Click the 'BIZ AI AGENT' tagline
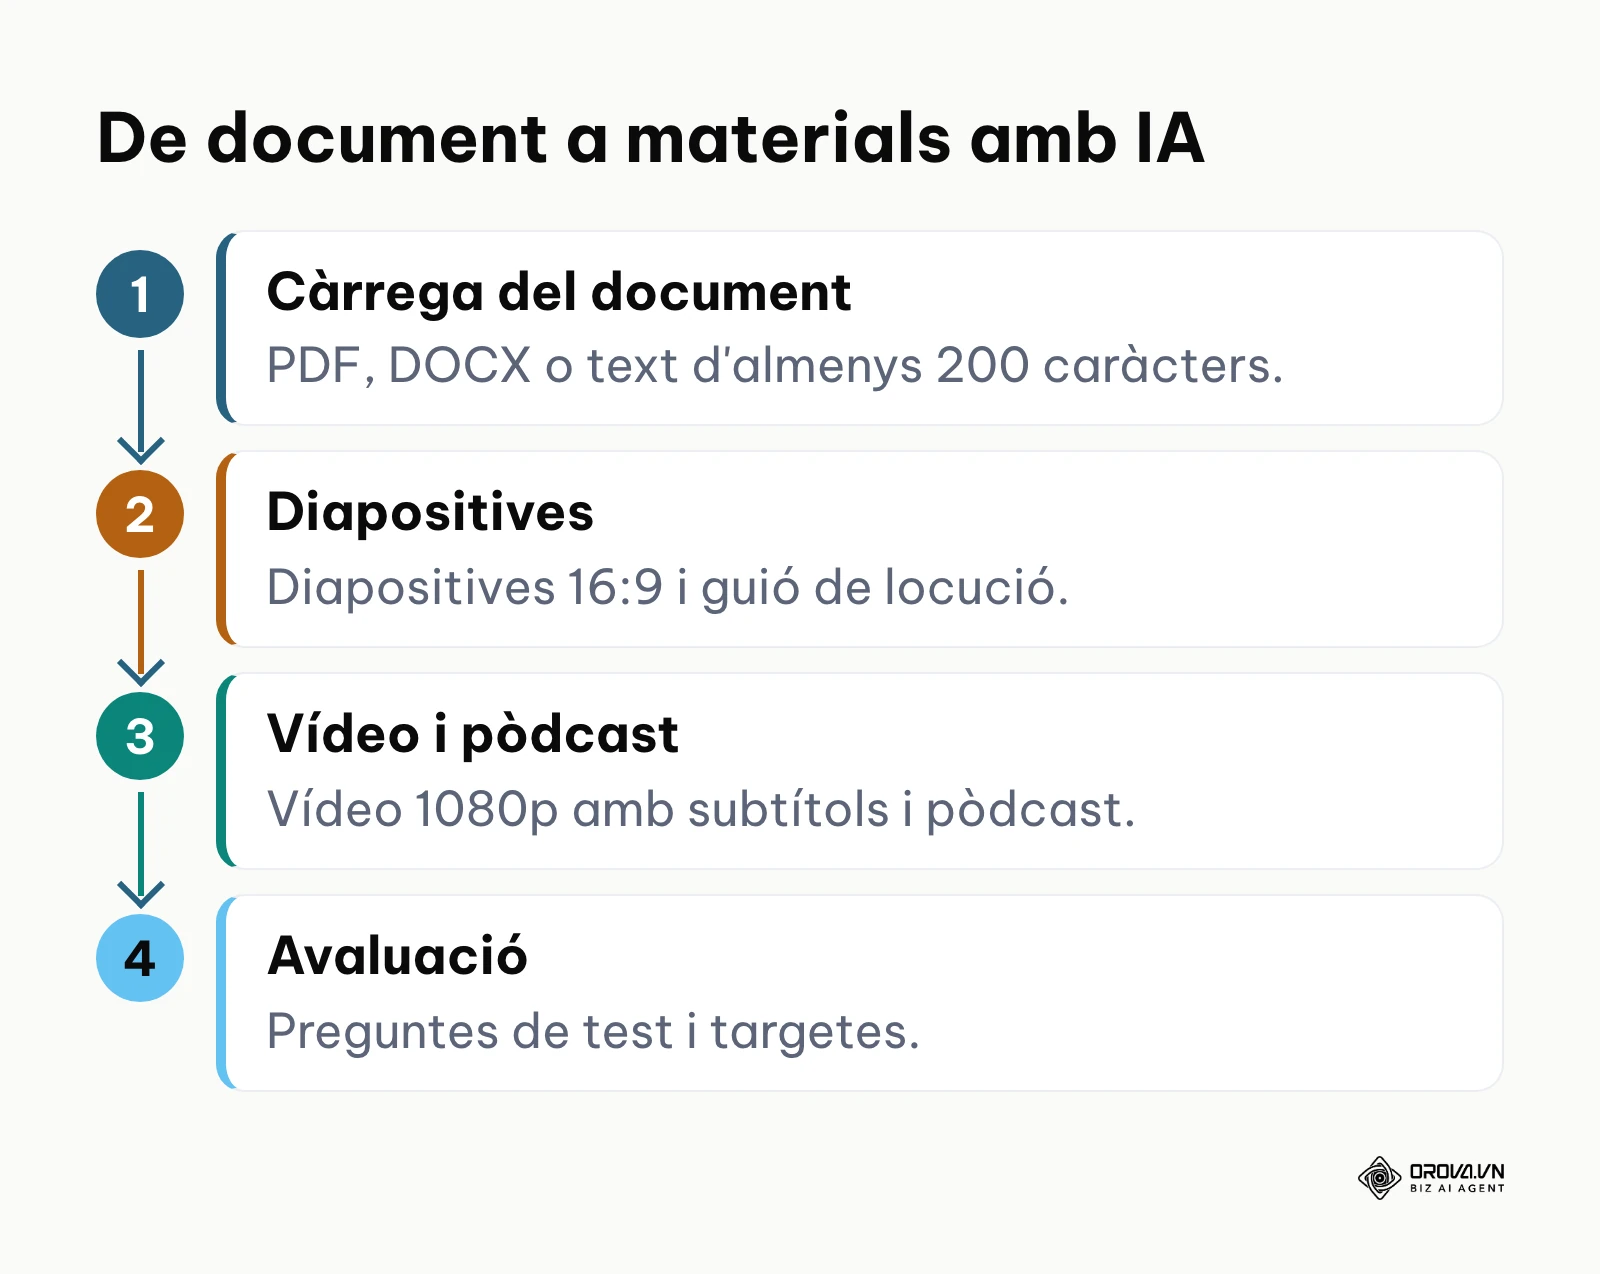This screenshot has height=1274, width=1600. [x=1457, y=1189]
